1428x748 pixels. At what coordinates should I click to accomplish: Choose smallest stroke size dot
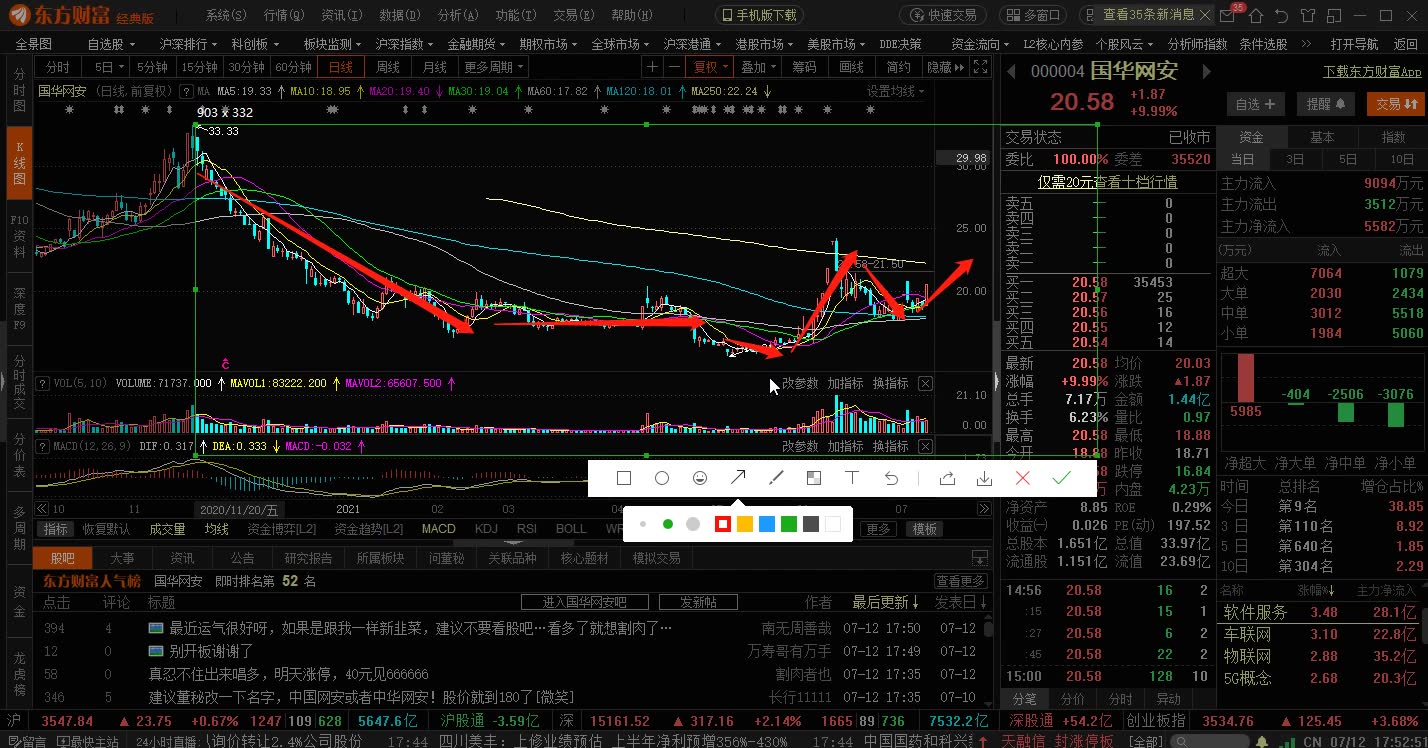pyautogui.click(x=643, y=524)
